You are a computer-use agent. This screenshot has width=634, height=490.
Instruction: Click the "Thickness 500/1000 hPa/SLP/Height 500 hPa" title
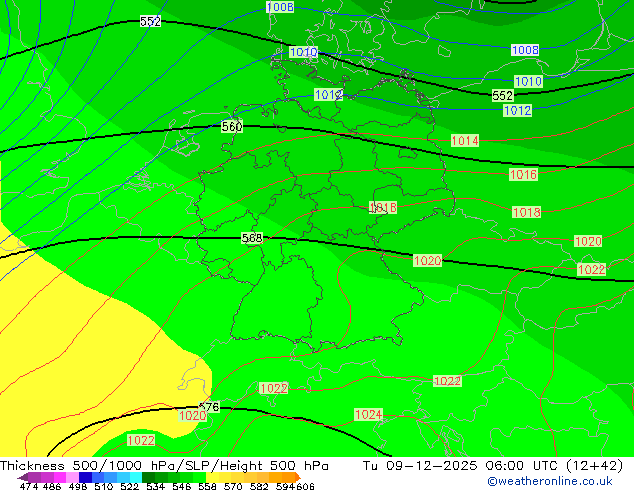click(x=164, y=466)
